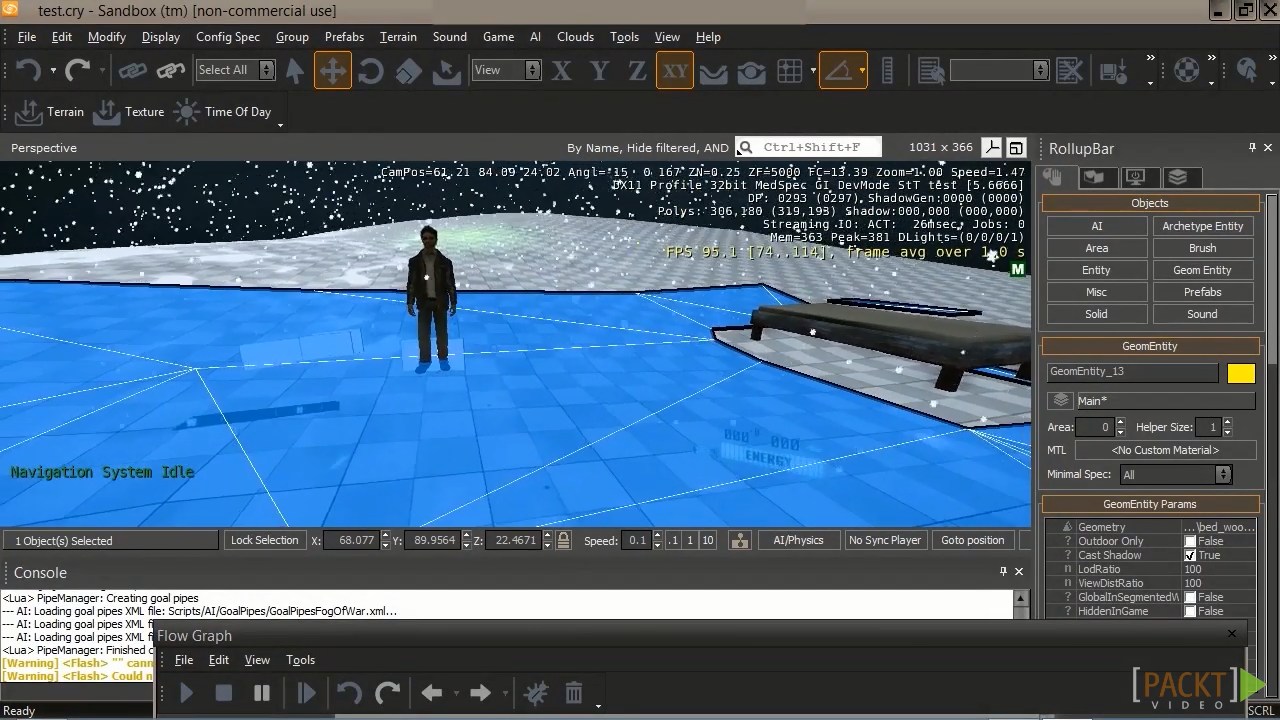Click the Terrain toolbar button
Screen dimensions: 1280x720
tap(50, 112)
